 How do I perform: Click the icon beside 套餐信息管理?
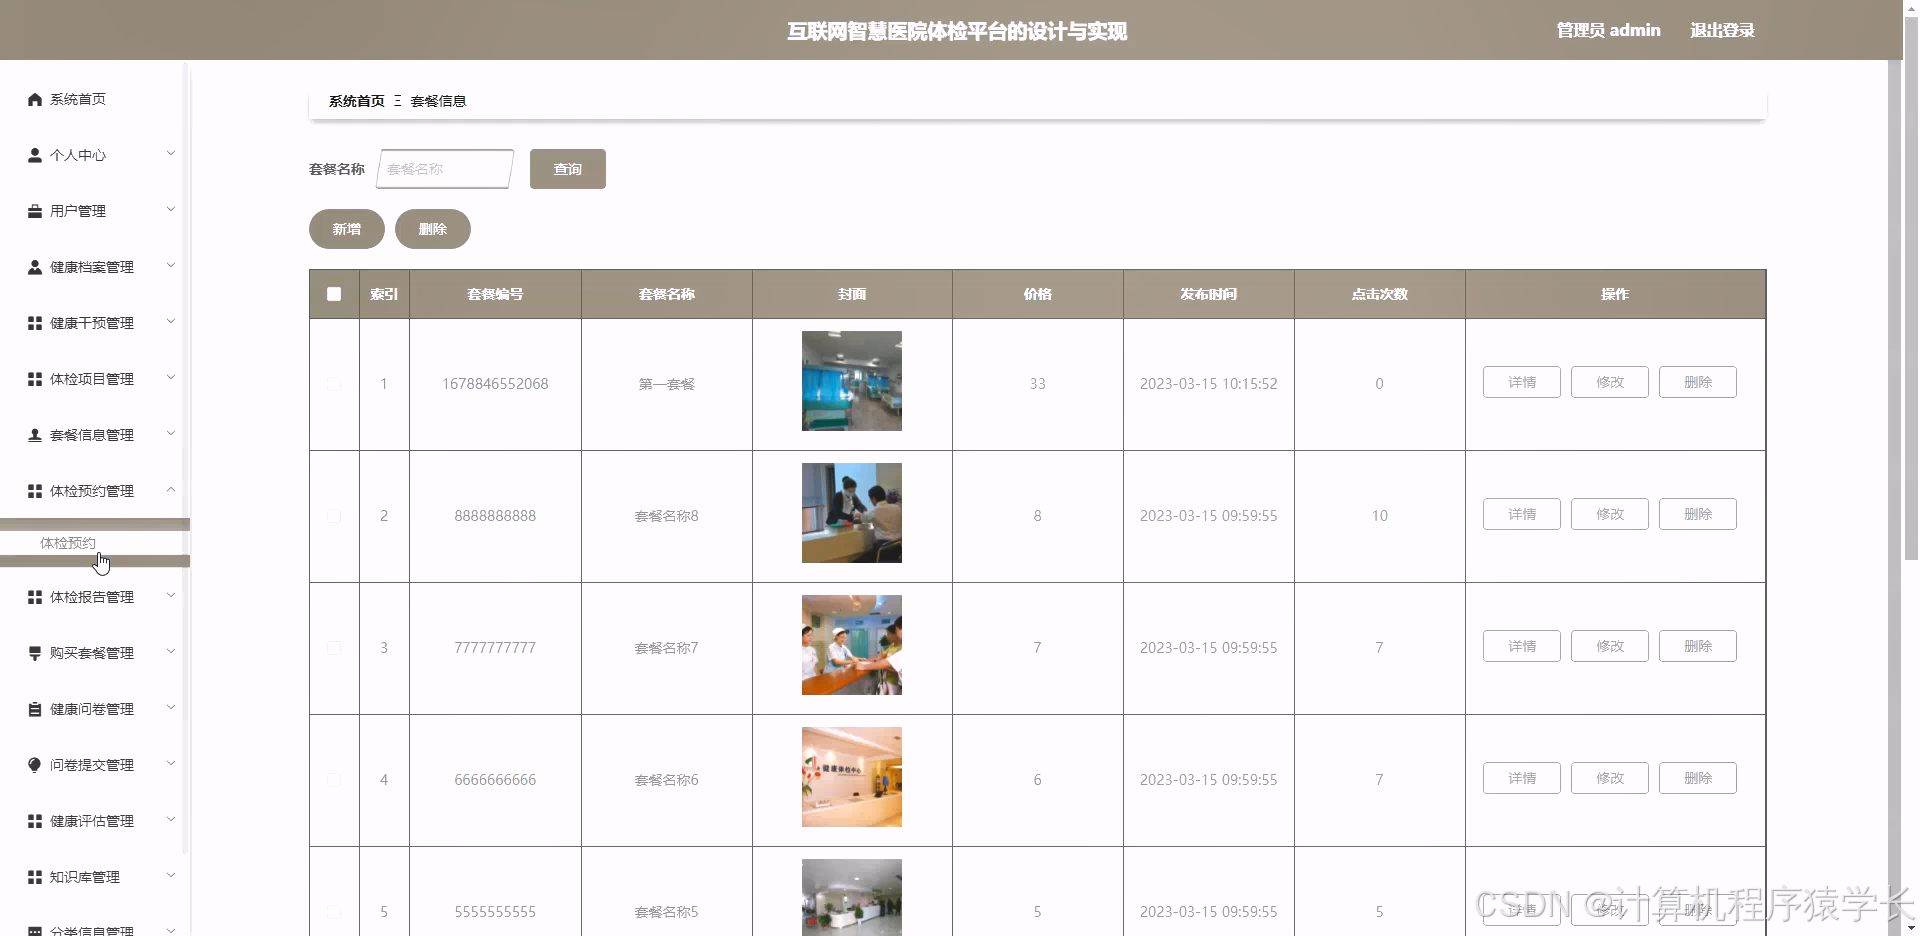point(35,435)
